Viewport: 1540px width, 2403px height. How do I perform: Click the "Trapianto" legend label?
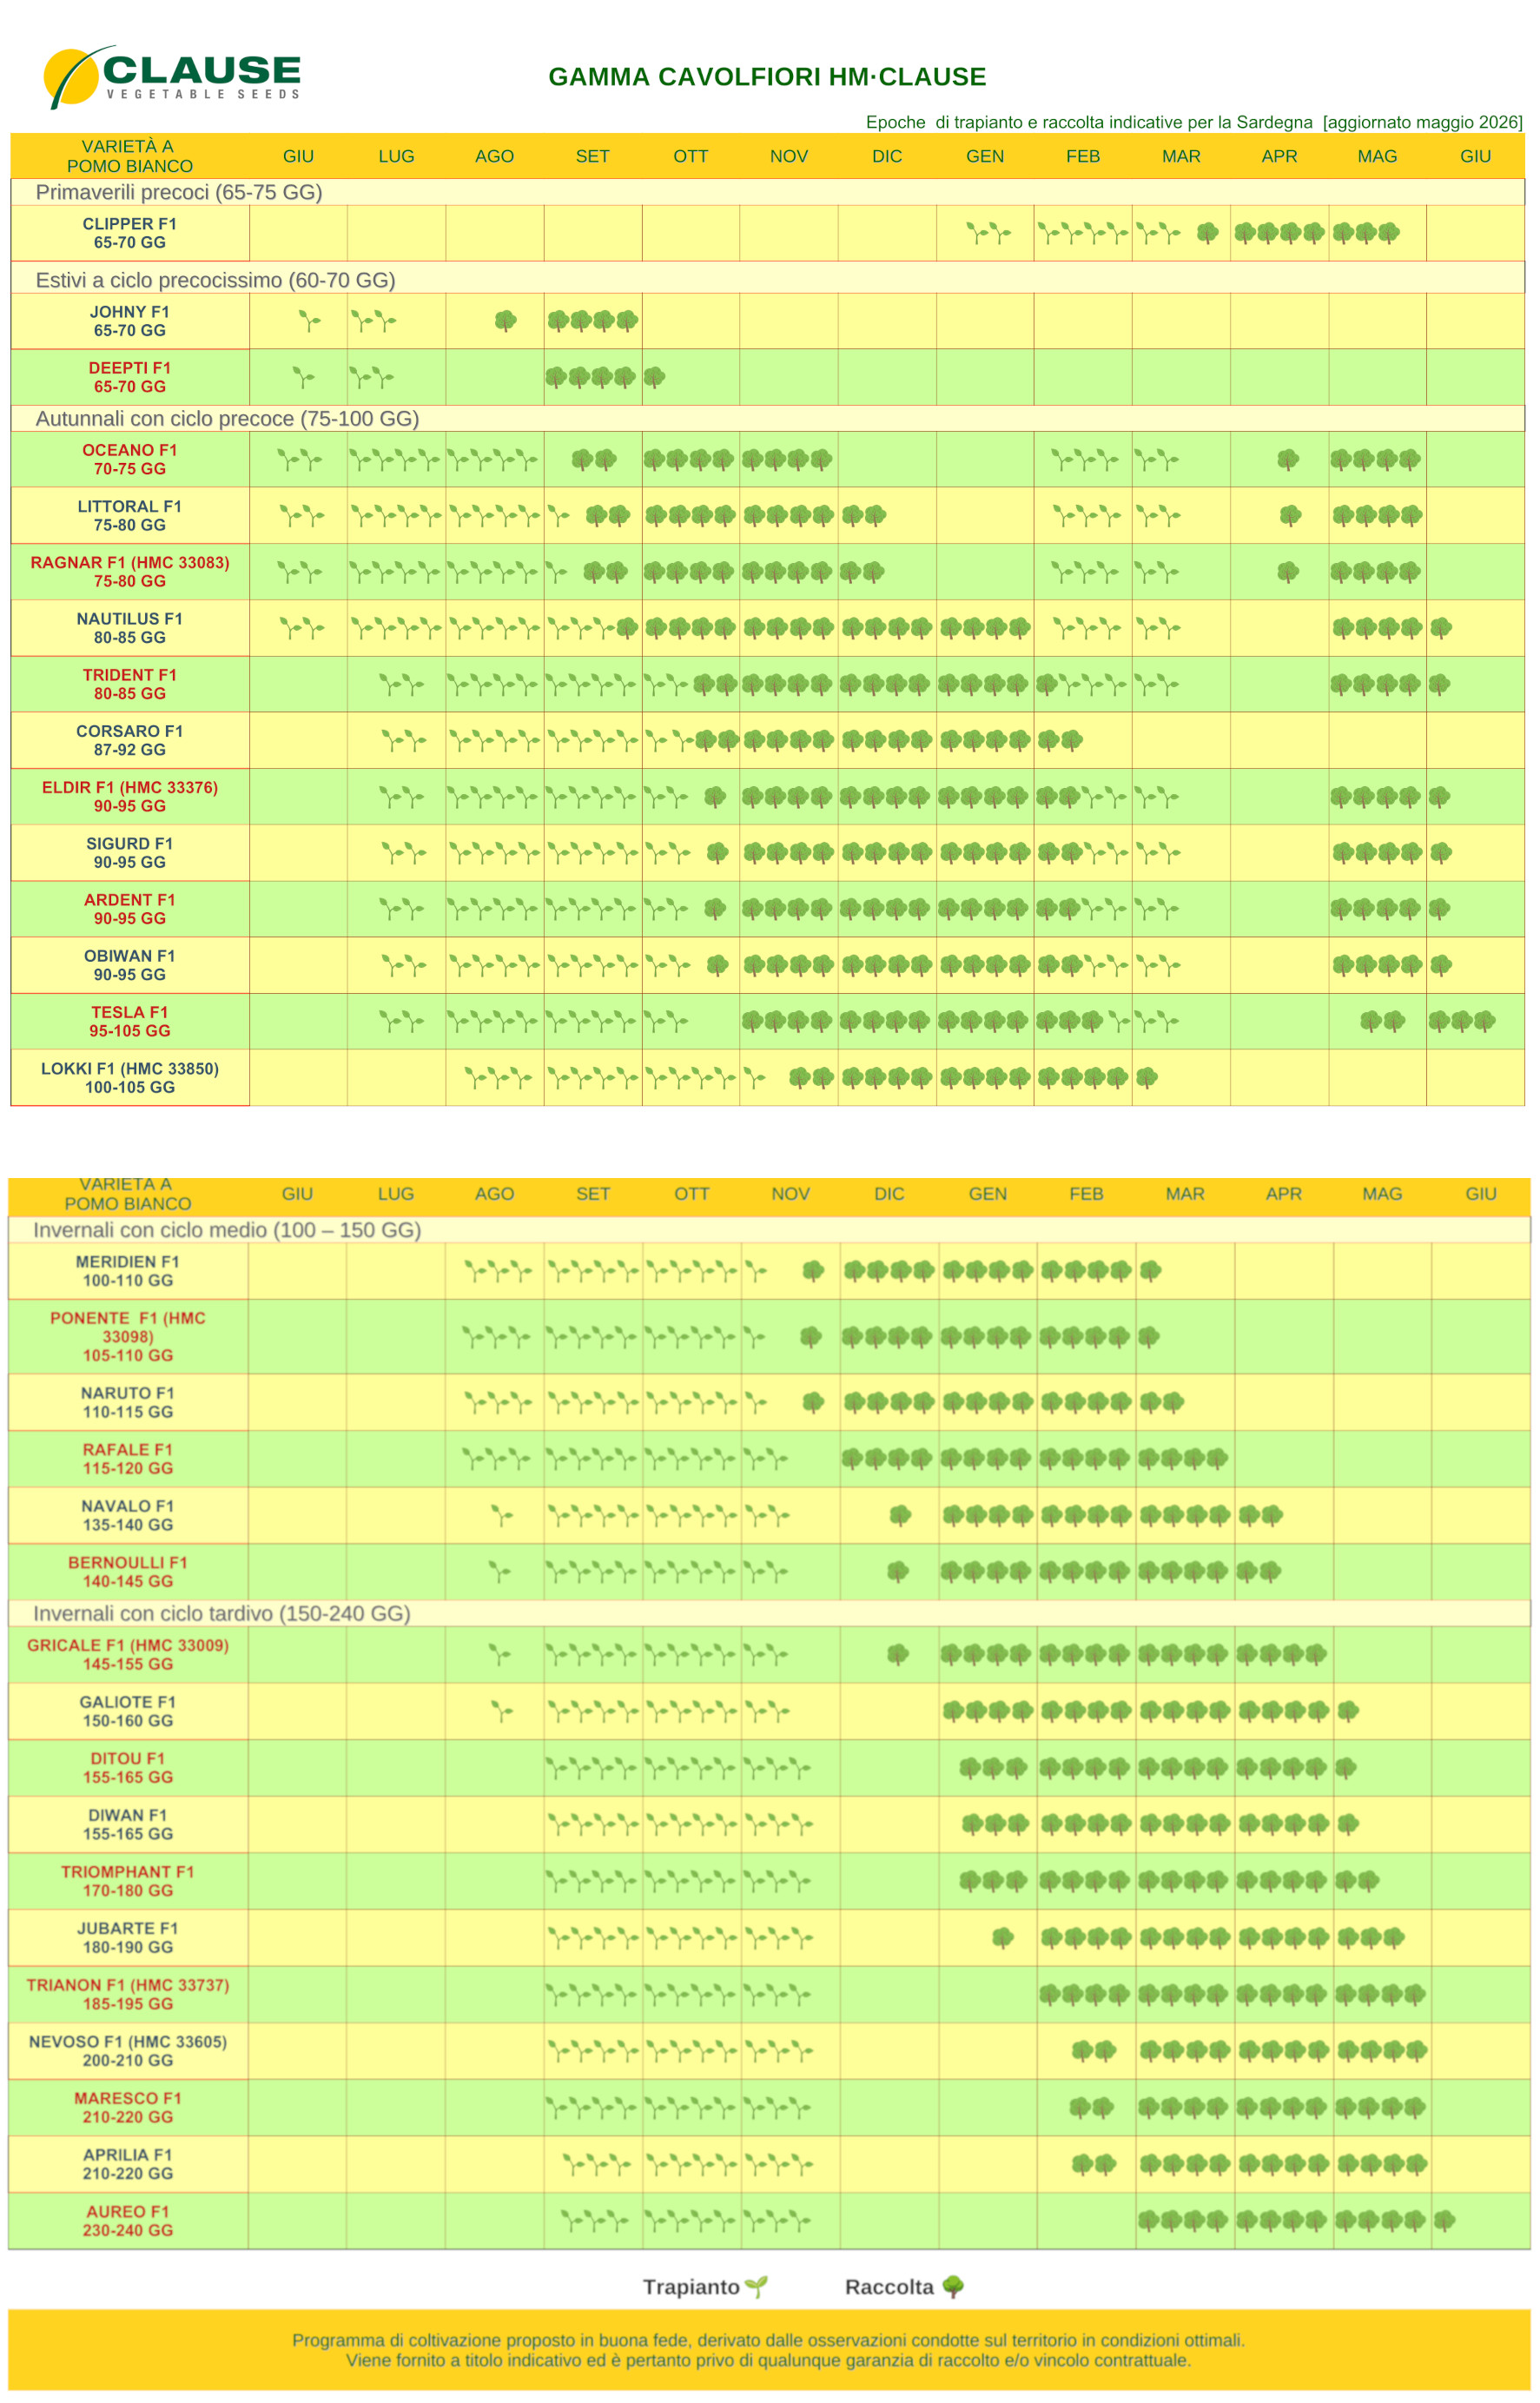691,2287
